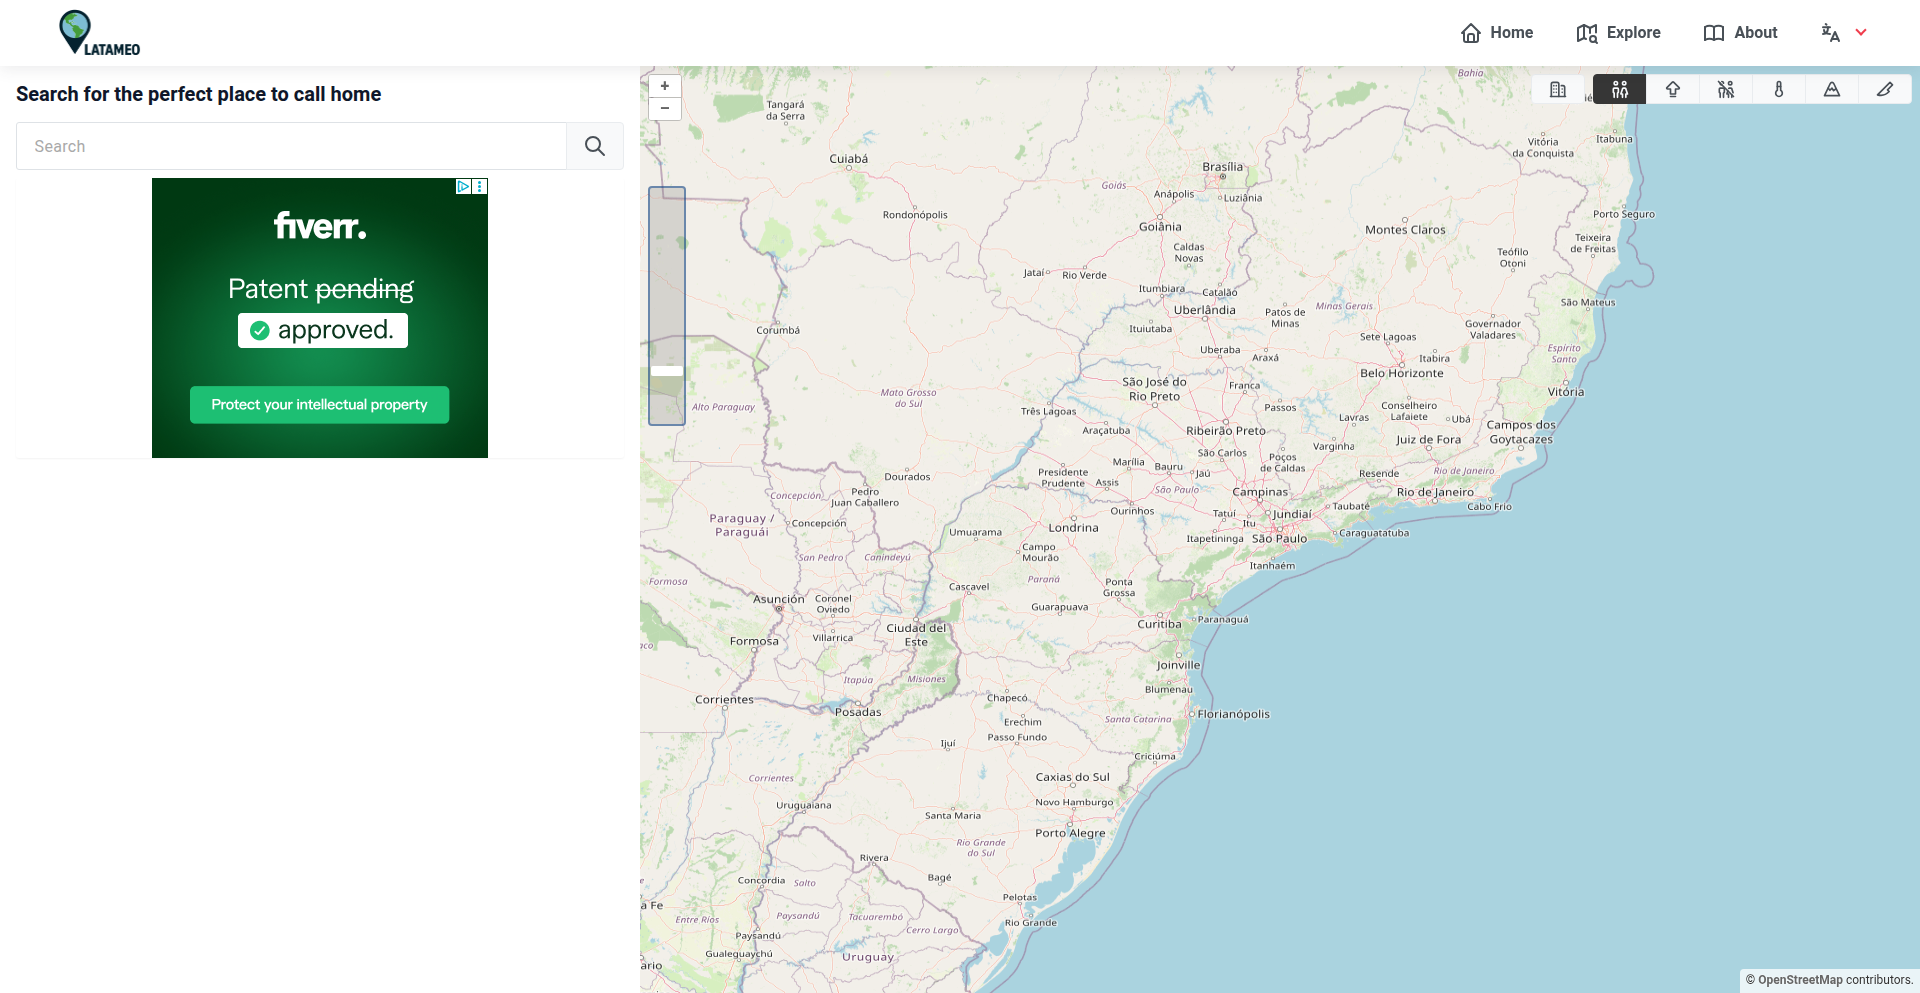
Task: Select the temperature thermometer map layer
Action: (x=1779, y=89)
